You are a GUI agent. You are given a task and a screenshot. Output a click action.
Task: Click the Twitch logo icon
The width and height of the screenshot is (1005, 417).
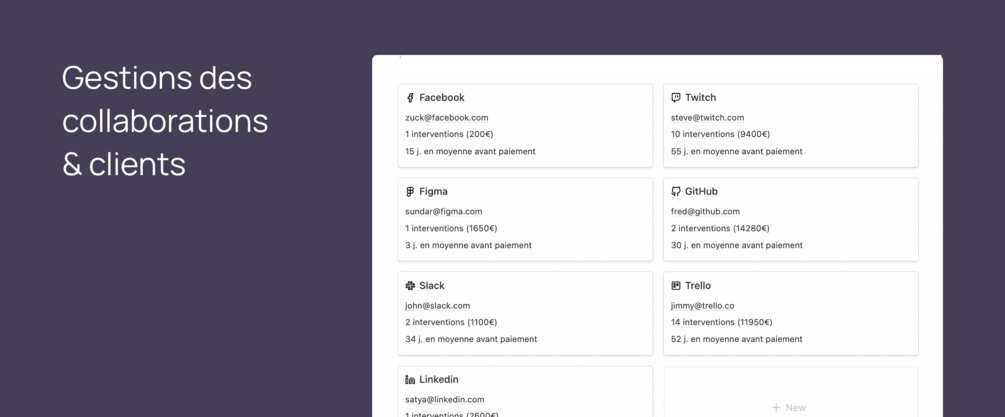(676, 98)
